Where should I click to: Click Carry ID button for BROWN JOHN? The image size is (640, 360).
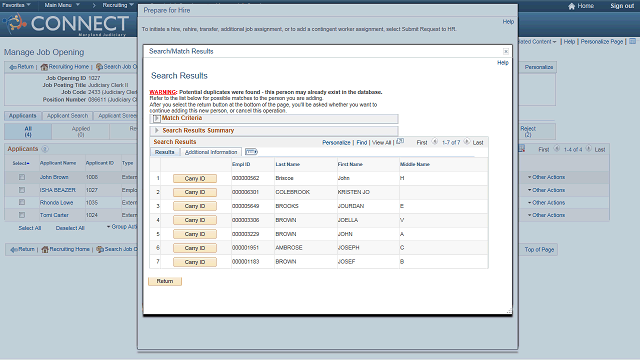195,234
